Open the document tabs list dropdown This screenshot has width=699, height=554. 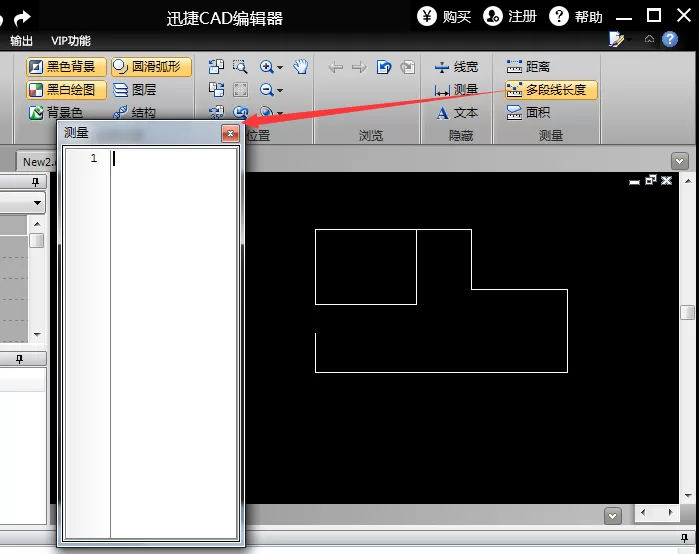679,161
